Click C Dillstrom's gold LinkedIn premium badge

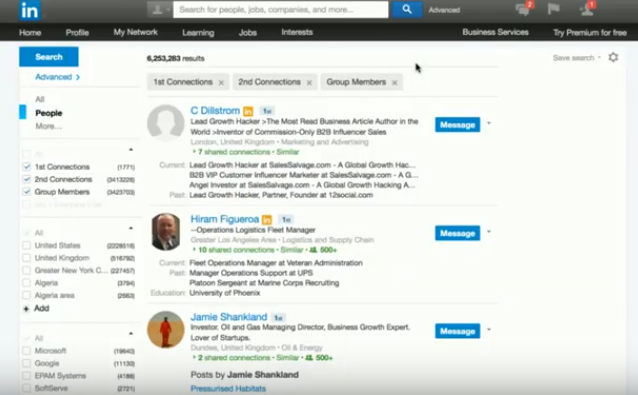click(248, 111)
